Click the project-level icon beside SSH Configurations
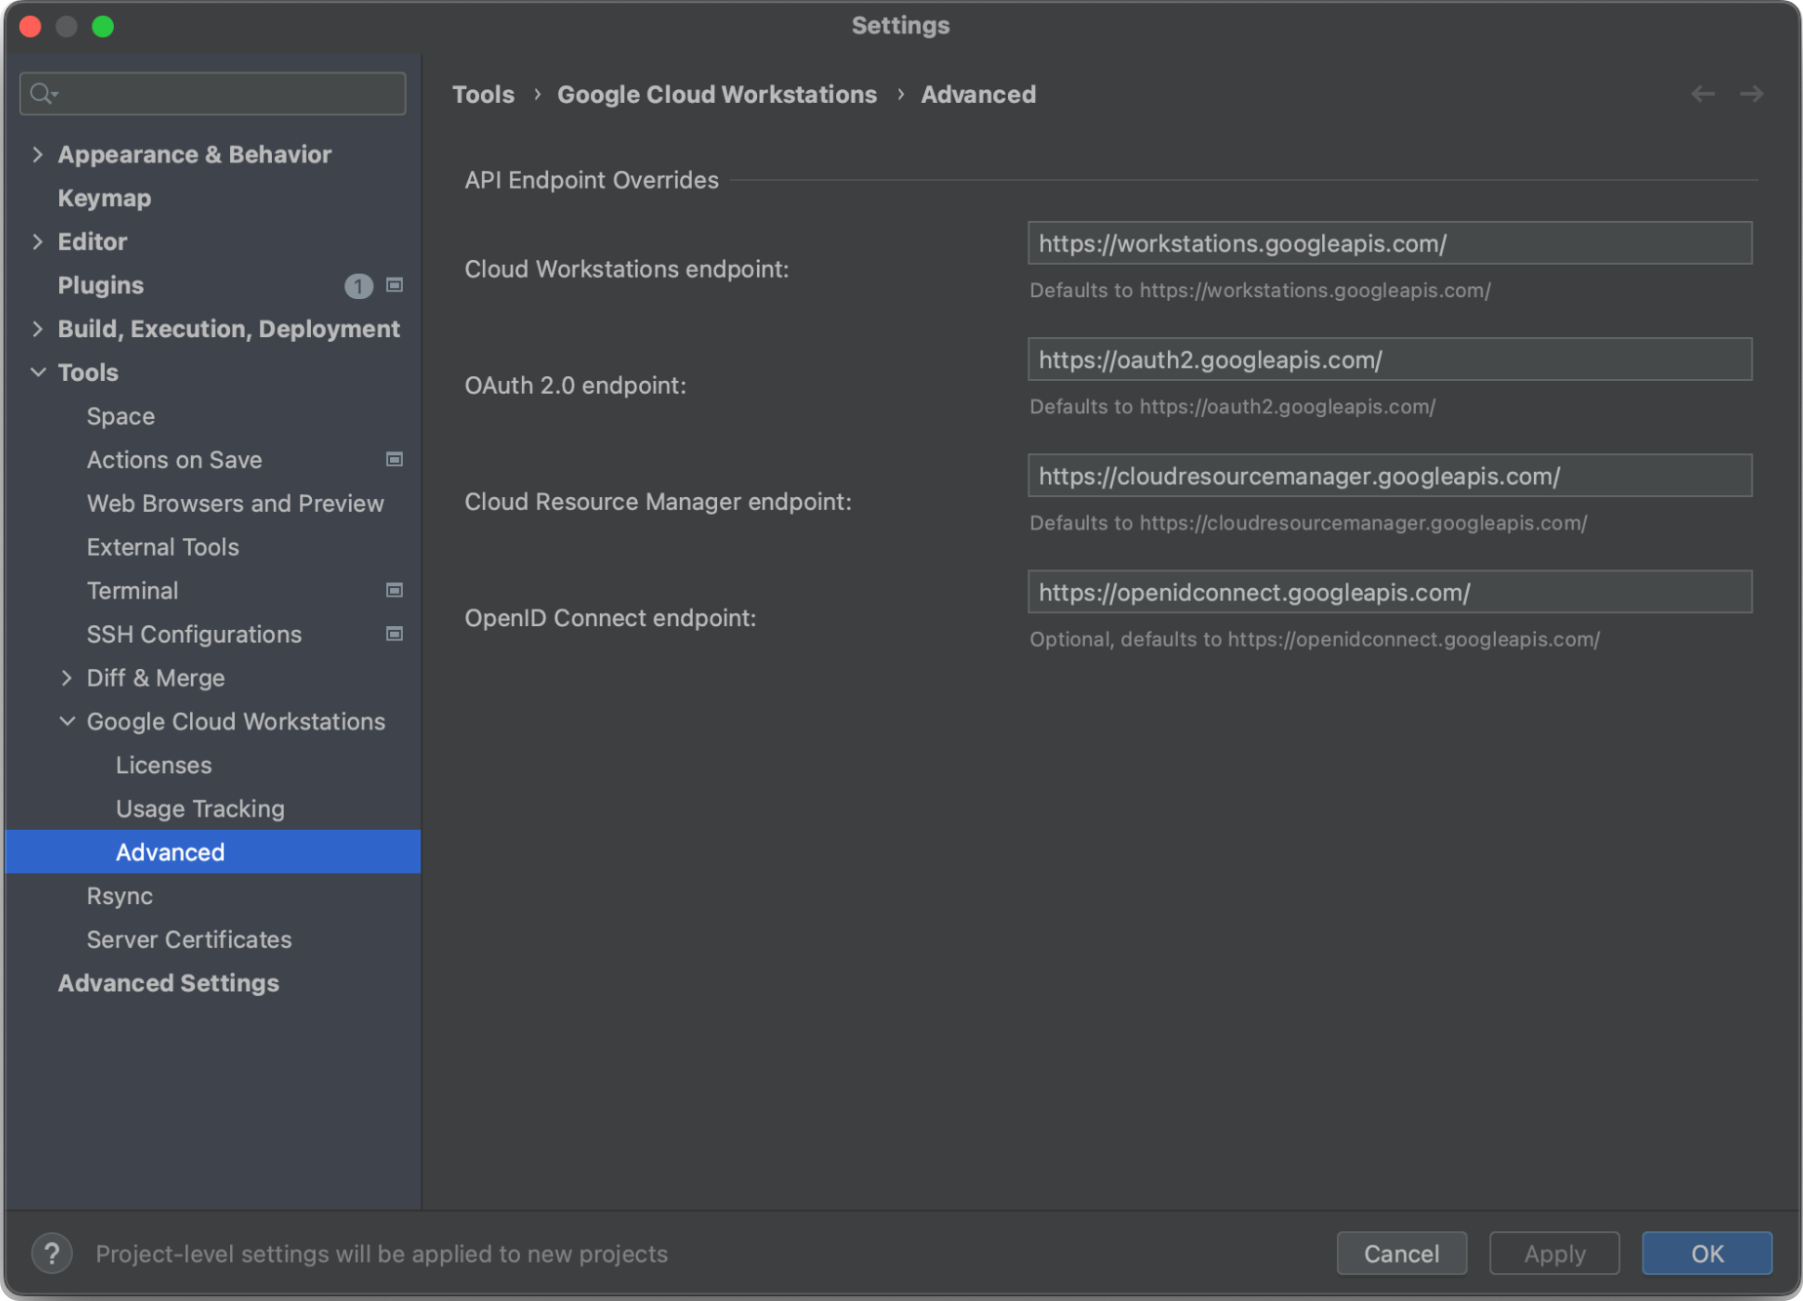The width and height of the screenshot is (1803, 1301). pos(395,634)
